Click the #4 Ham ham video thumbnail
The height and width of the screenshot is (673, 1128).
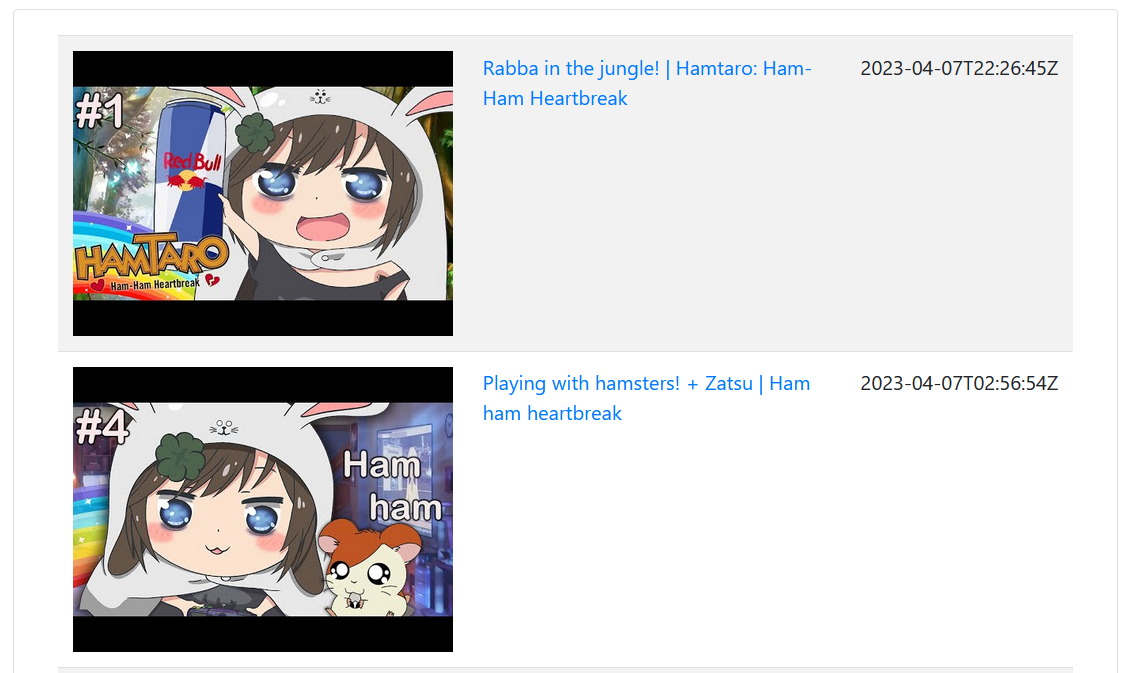(x=263, y=509)
